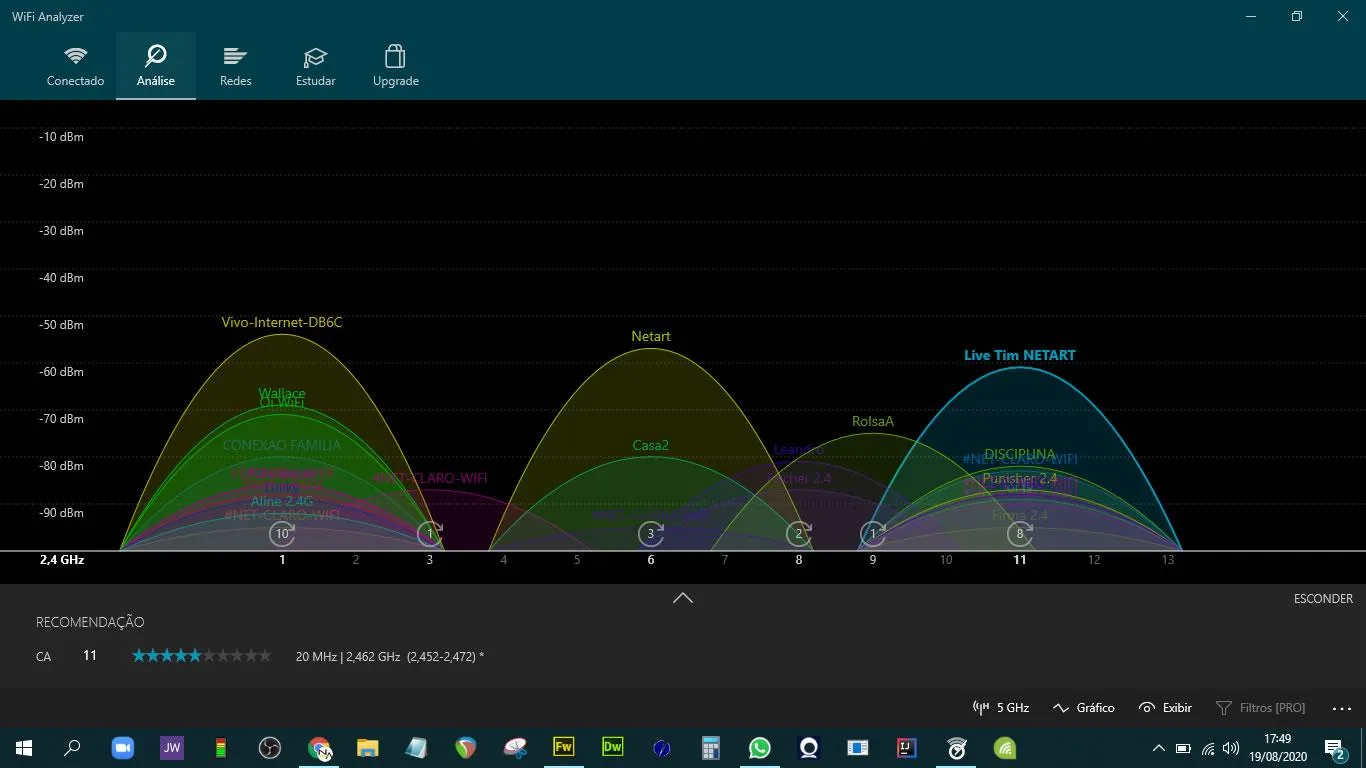The height and width of the screenshot is (768, 1366).
Task: Open the Estudar tab
Action: click(x=316, y=66)
